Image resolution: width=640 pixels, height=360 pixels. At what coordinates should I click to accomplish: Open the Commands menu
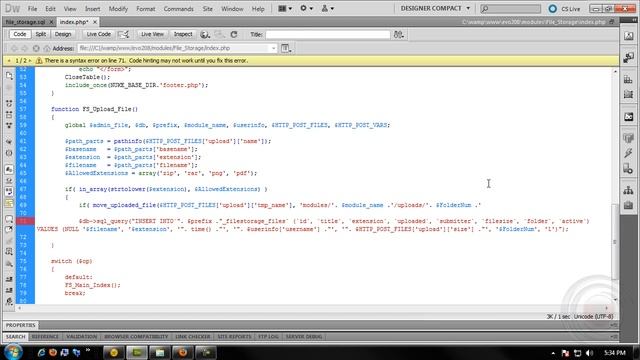[178, 9]
